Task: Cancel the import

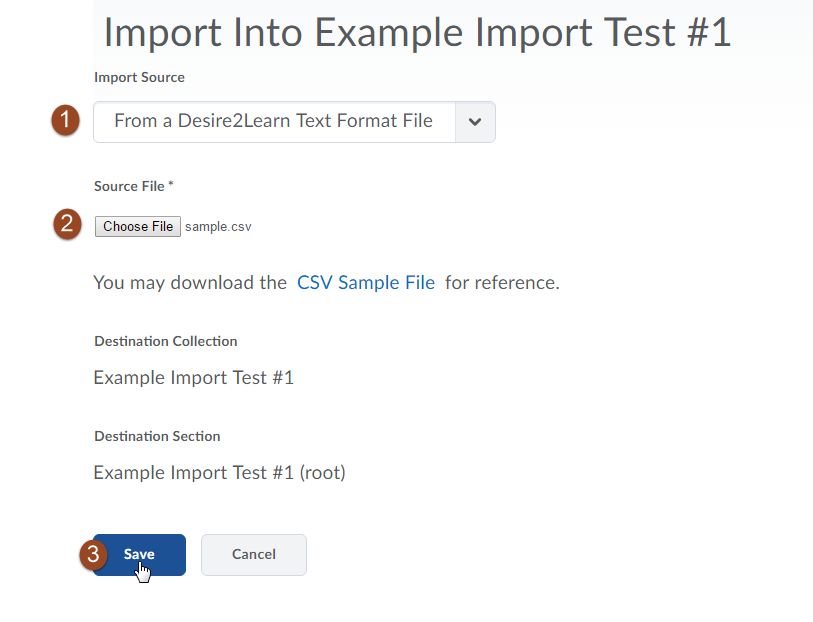Action: (x=254, y=555)
